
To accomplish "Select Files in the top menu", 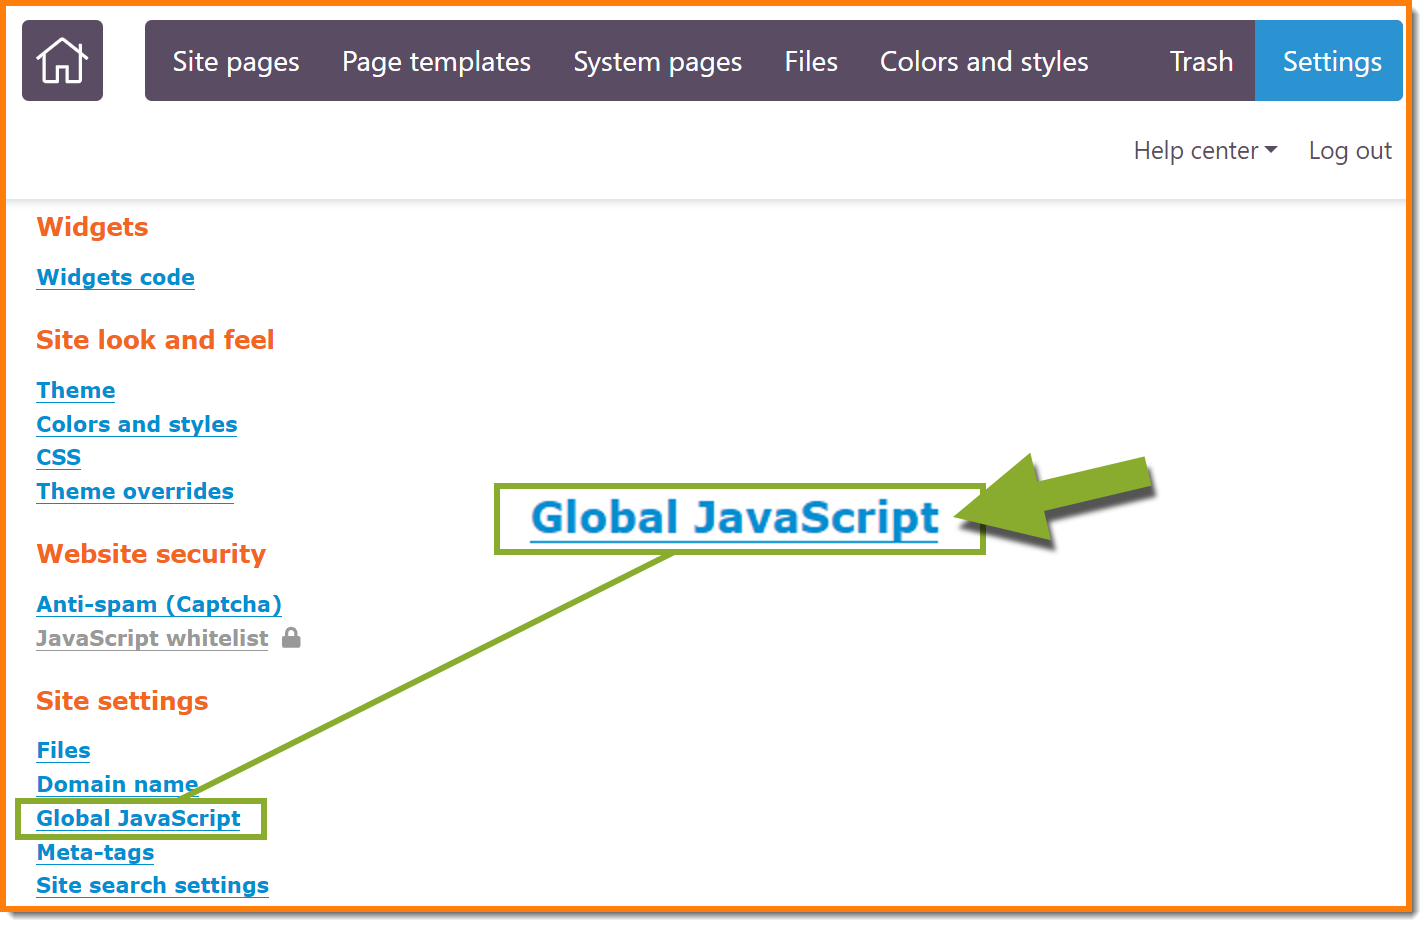I will [x=810, y=62].
